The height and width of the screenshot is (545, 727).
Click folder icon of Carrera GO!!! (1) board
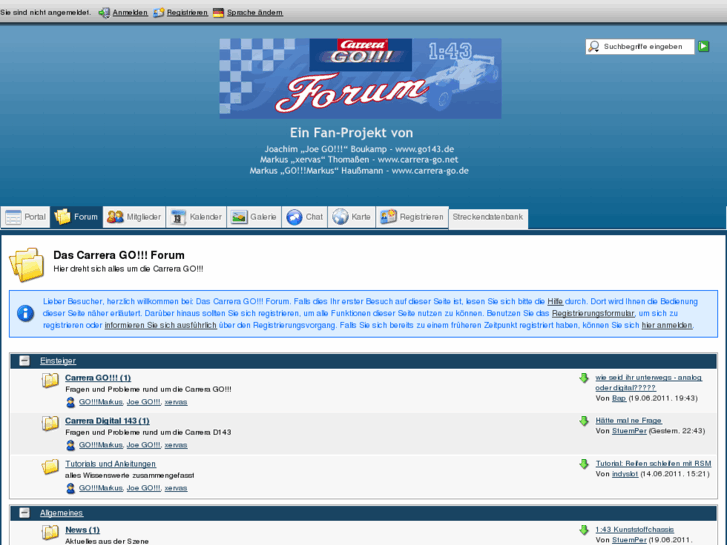50,380
